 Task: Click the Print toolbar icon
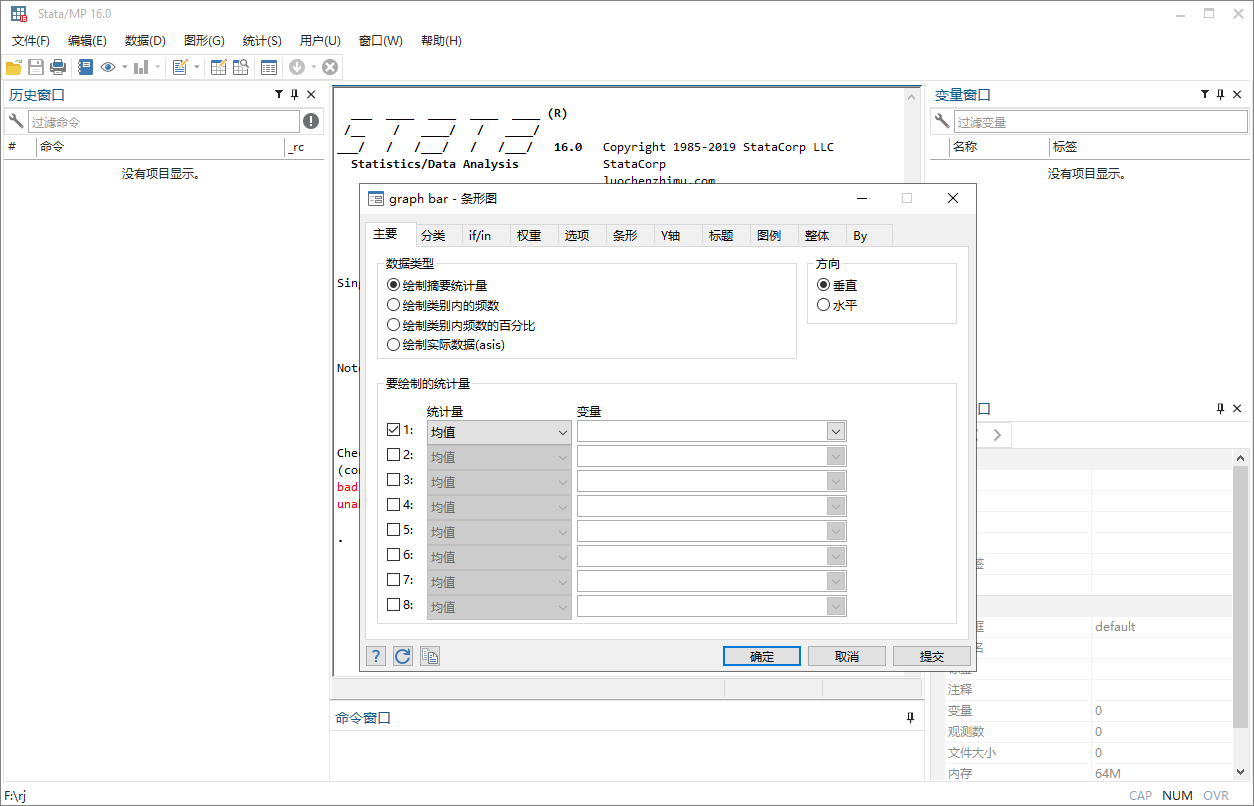pos(58,67)
